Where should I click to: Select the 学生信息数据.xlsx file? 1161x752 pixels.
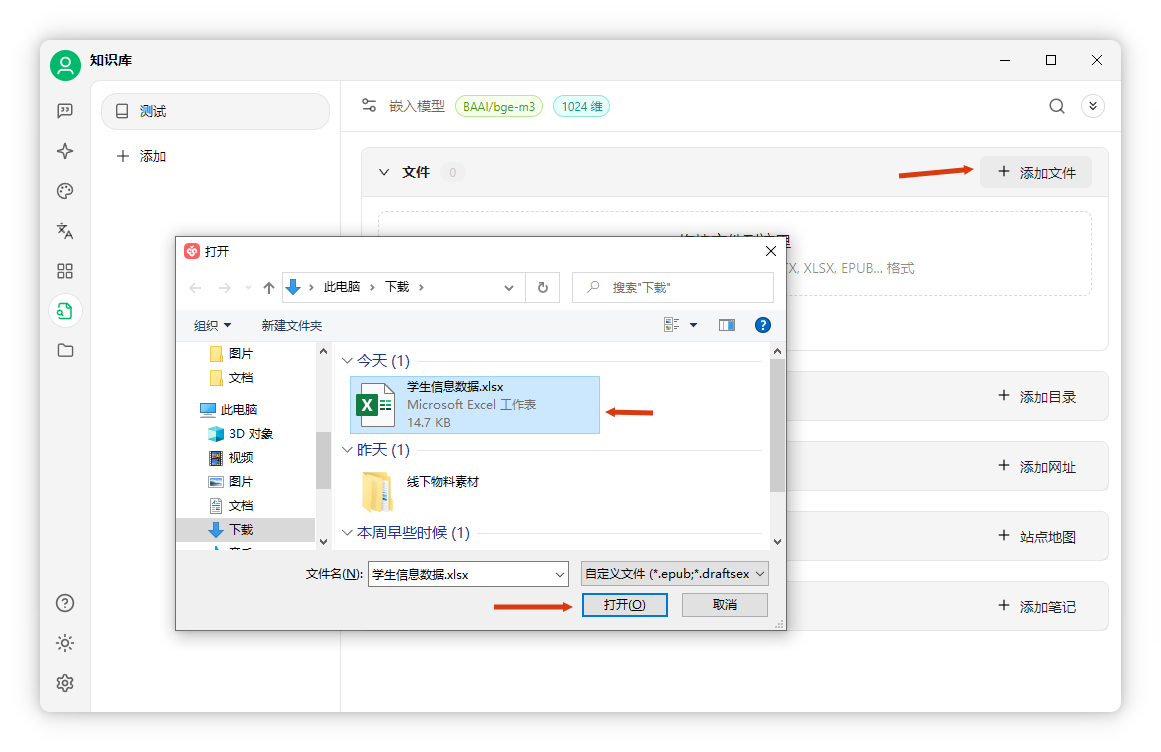(x=475, y=405)
